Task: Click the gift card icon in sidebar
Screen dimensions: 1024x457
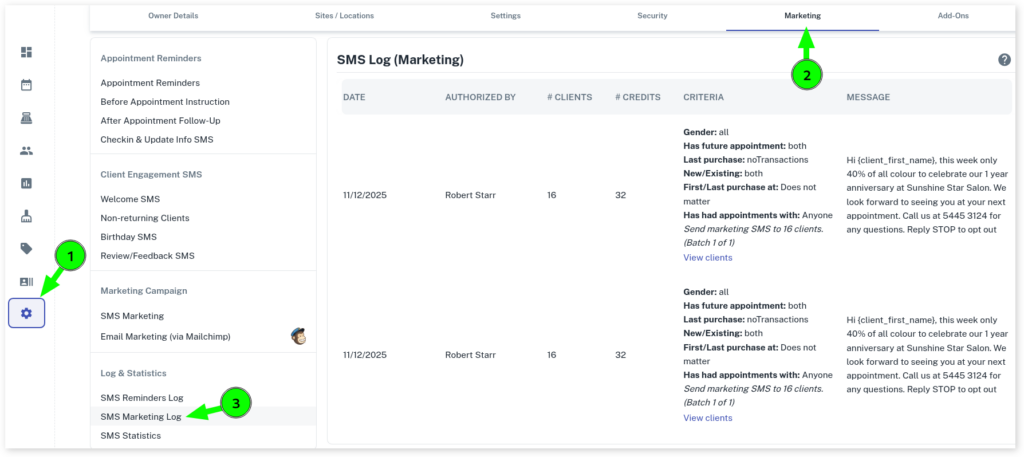Action: [26, 281]
